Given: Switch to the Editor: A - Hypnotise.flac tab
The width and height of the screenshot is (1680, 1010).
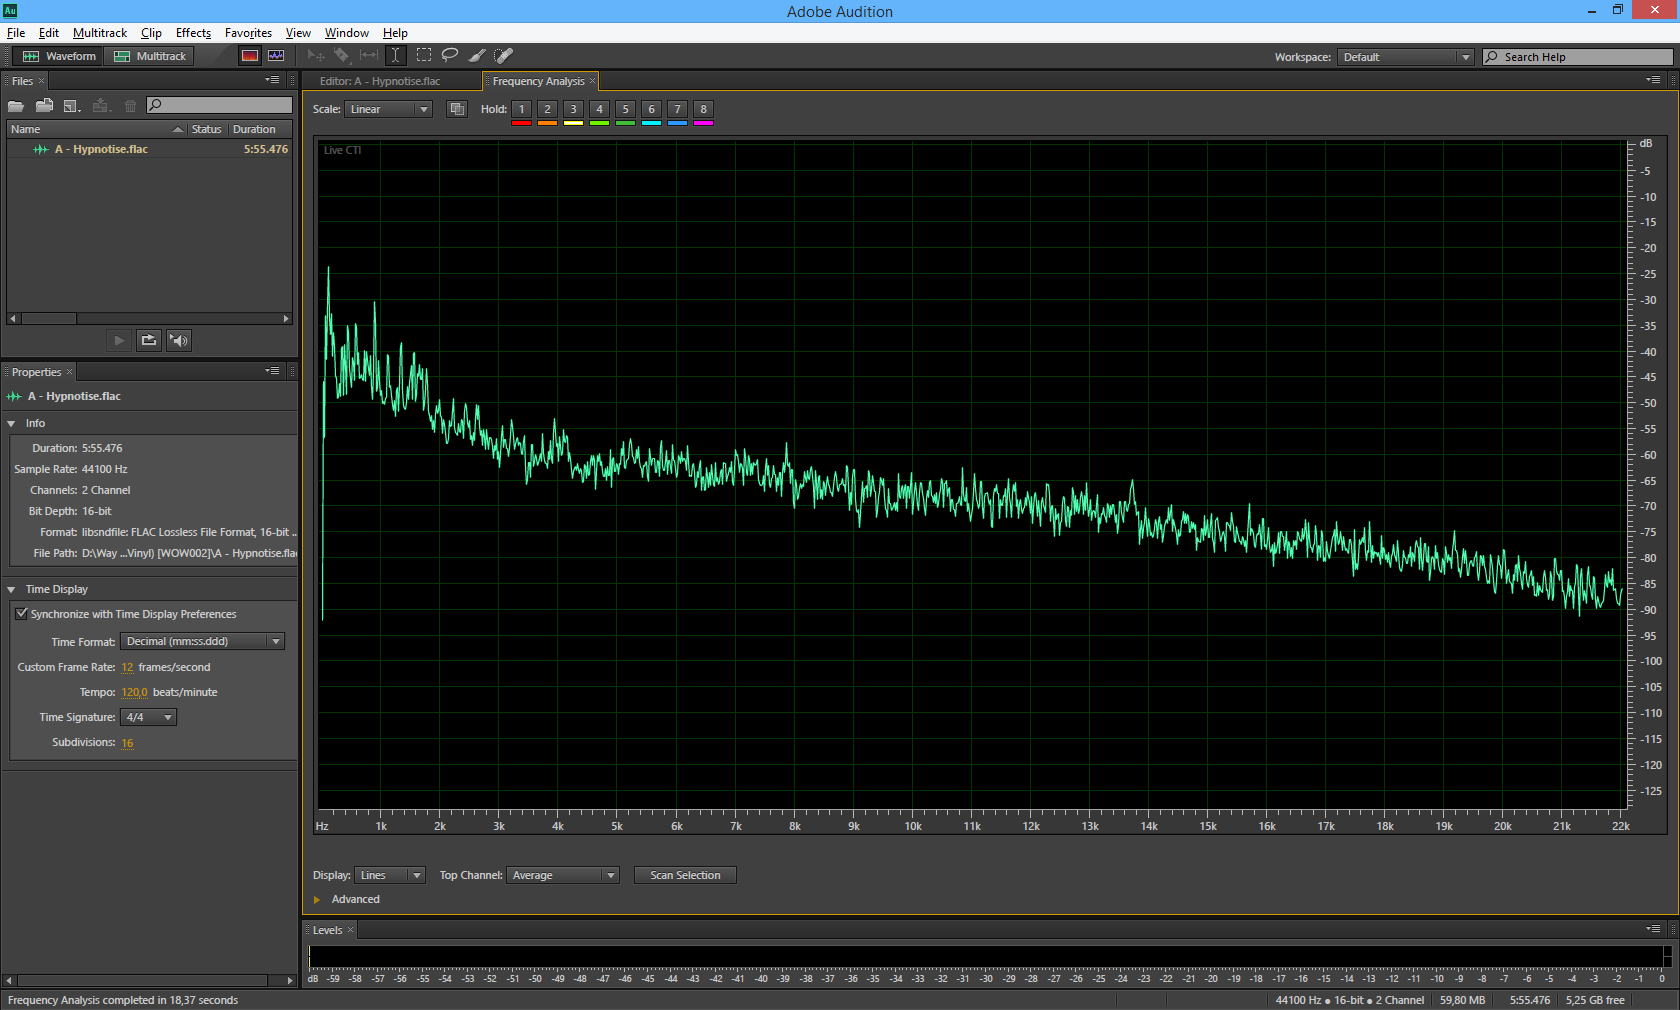Looking at the screenshot, I should point(380,81).
